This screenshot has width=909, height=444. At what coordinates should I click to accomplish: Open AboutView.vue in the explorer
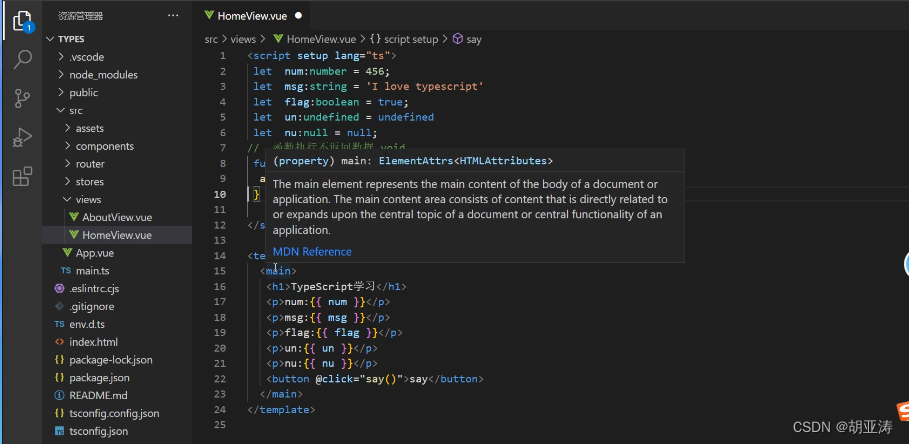117,217
